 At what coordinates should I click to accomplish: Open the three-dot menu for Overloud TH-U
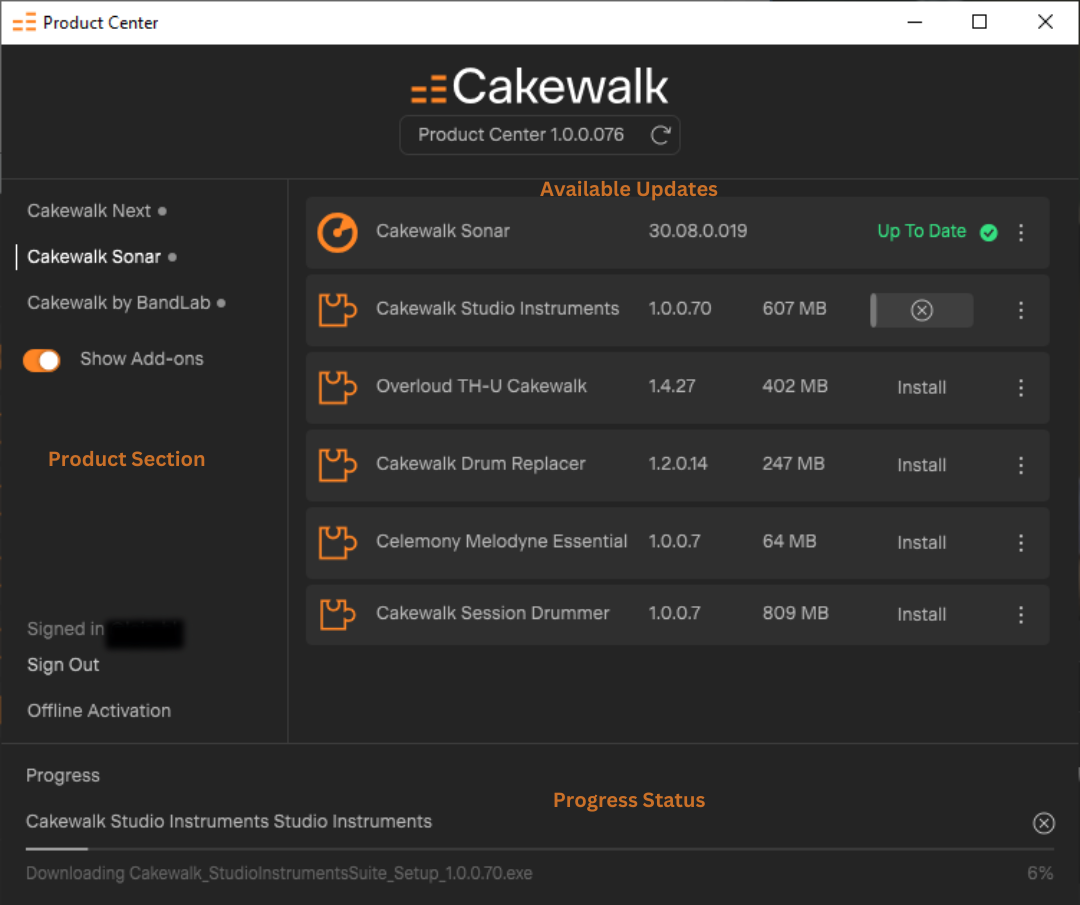point(1021,388)
